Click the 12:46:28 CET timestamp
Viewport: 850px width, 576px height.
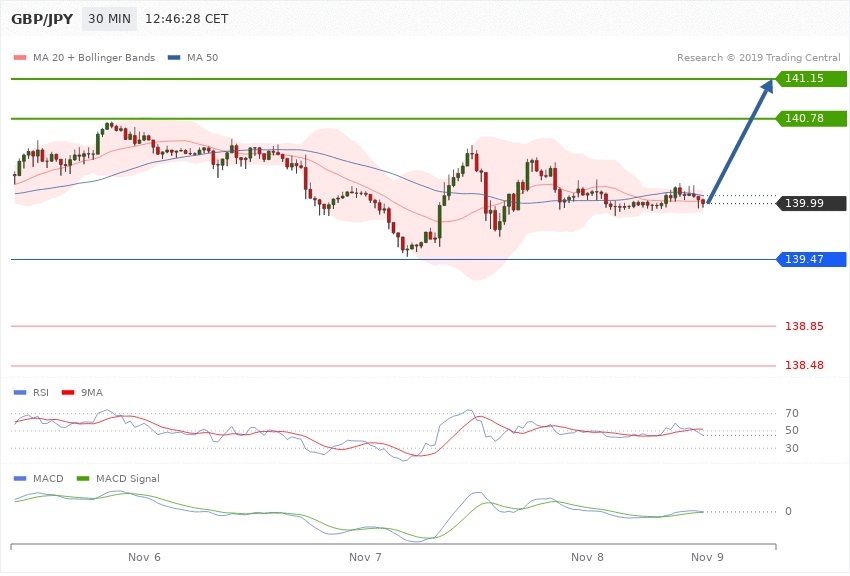click(x=187, y=19)
